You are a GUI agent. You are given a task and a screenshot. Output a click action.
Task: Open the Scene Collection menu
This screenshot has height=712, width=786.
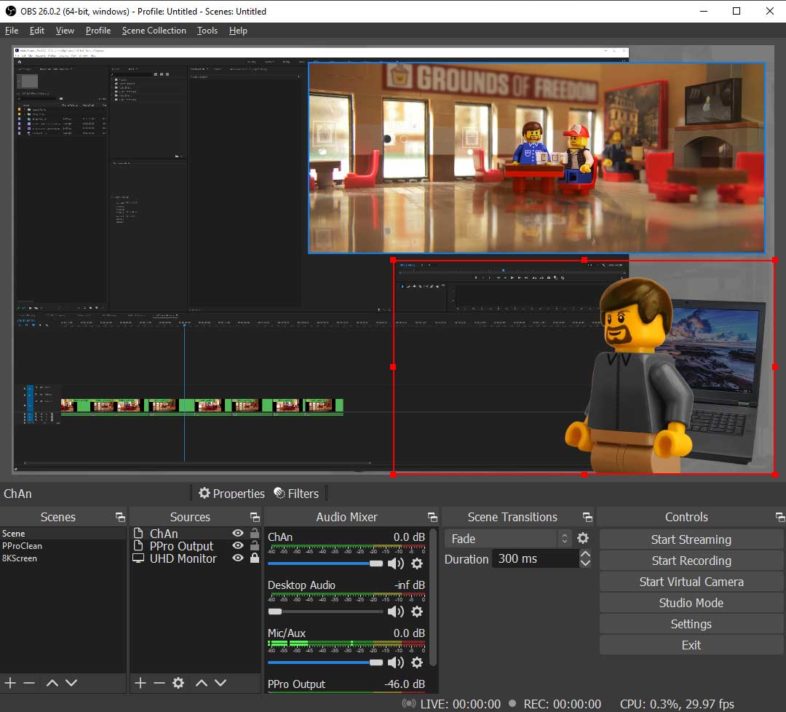[154, 31]
